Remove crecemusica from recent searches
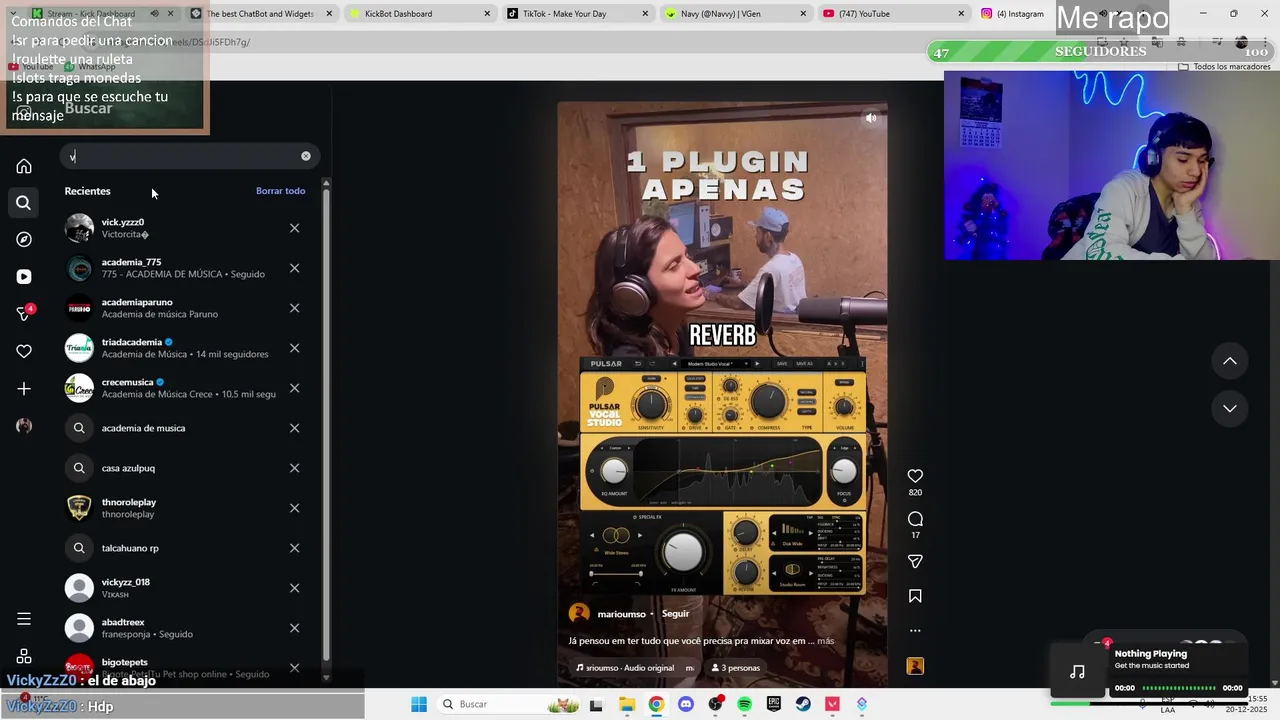Image resolution: width=1280 pixels, height=720 pixels. tap(294, 388)
